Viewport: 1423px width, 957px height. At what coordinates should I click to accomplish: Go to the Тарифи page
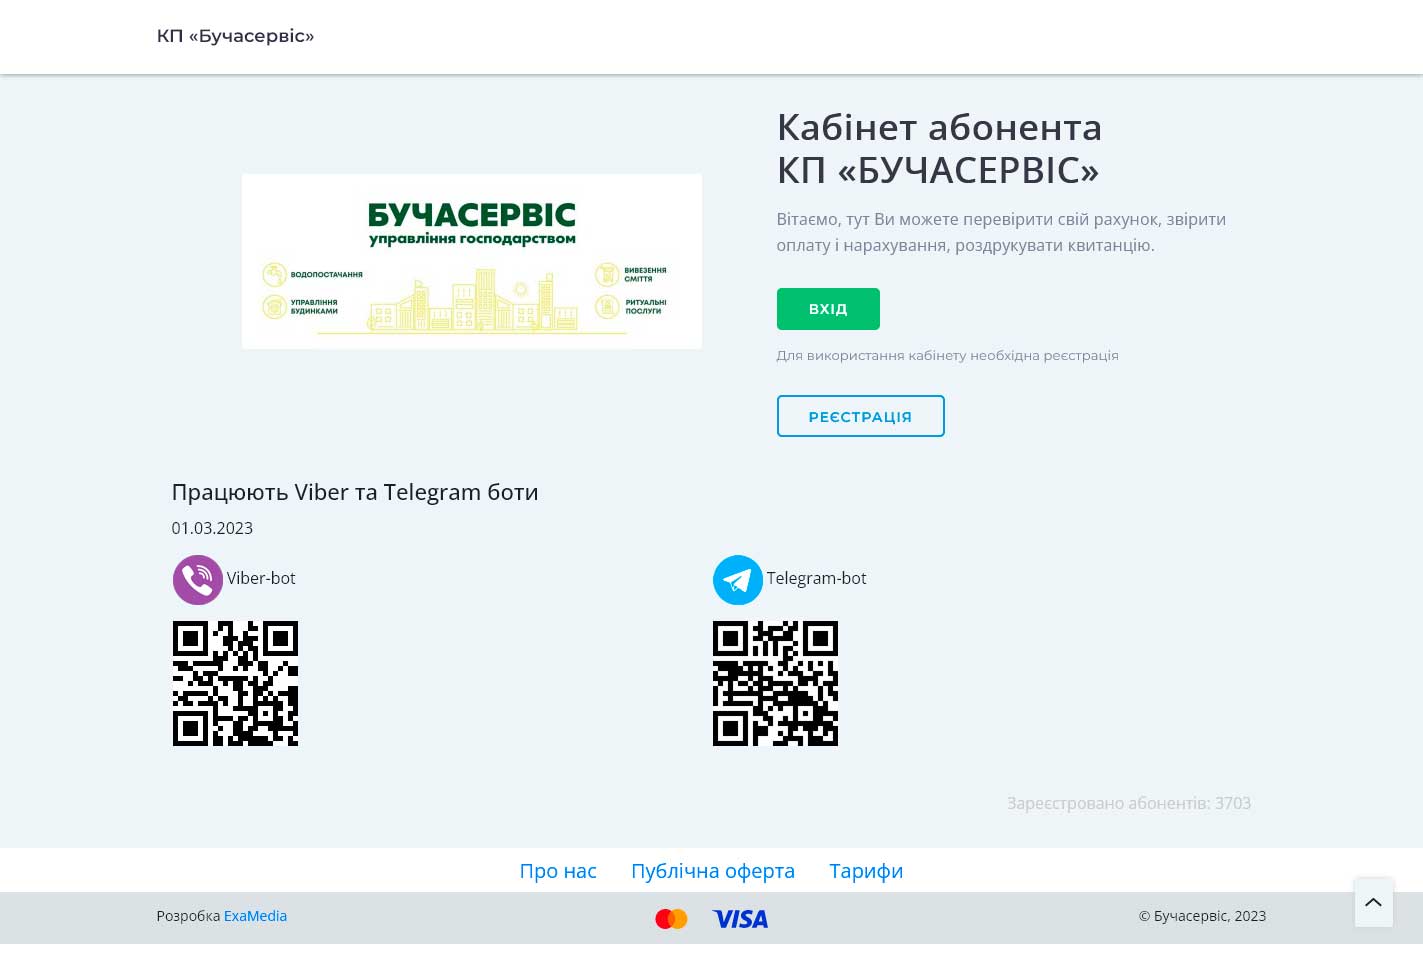[866, 871]
